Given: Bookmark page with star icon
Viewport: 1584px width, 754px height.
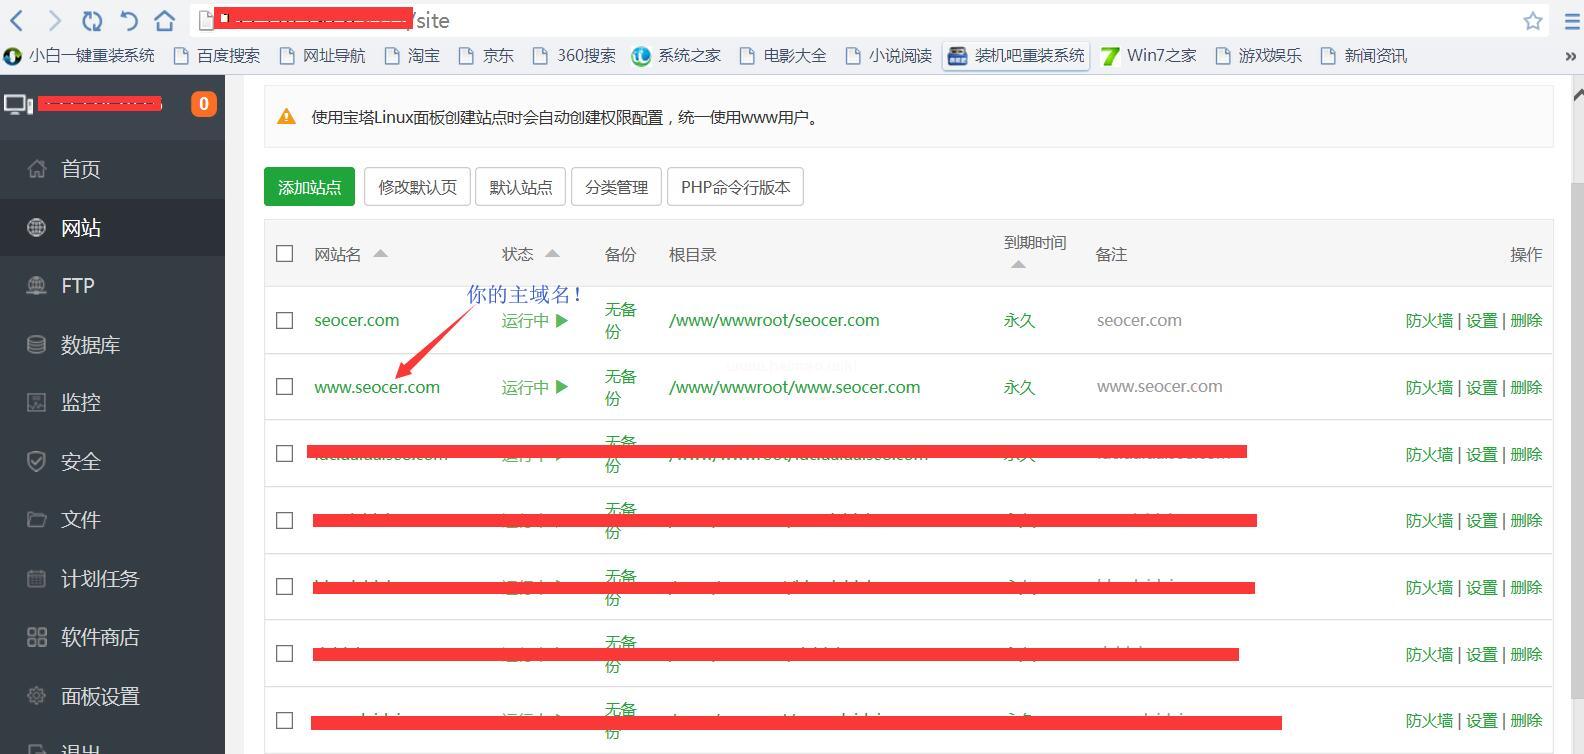Looking at the screenshot, I should click(1532, 21).
